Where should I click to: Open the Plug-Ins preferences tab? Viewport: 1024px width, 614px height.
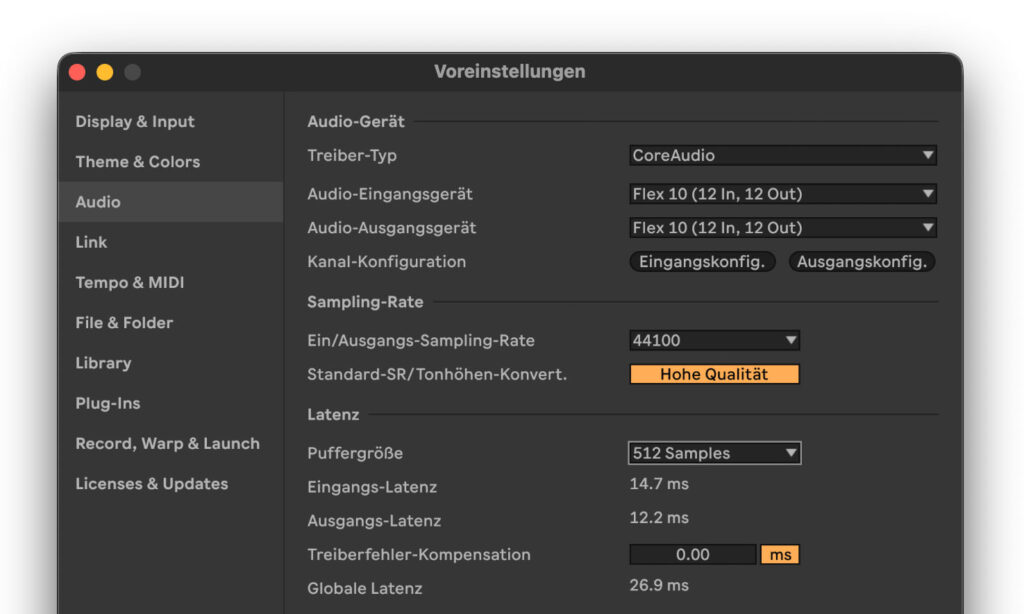(x=108, y=403)
